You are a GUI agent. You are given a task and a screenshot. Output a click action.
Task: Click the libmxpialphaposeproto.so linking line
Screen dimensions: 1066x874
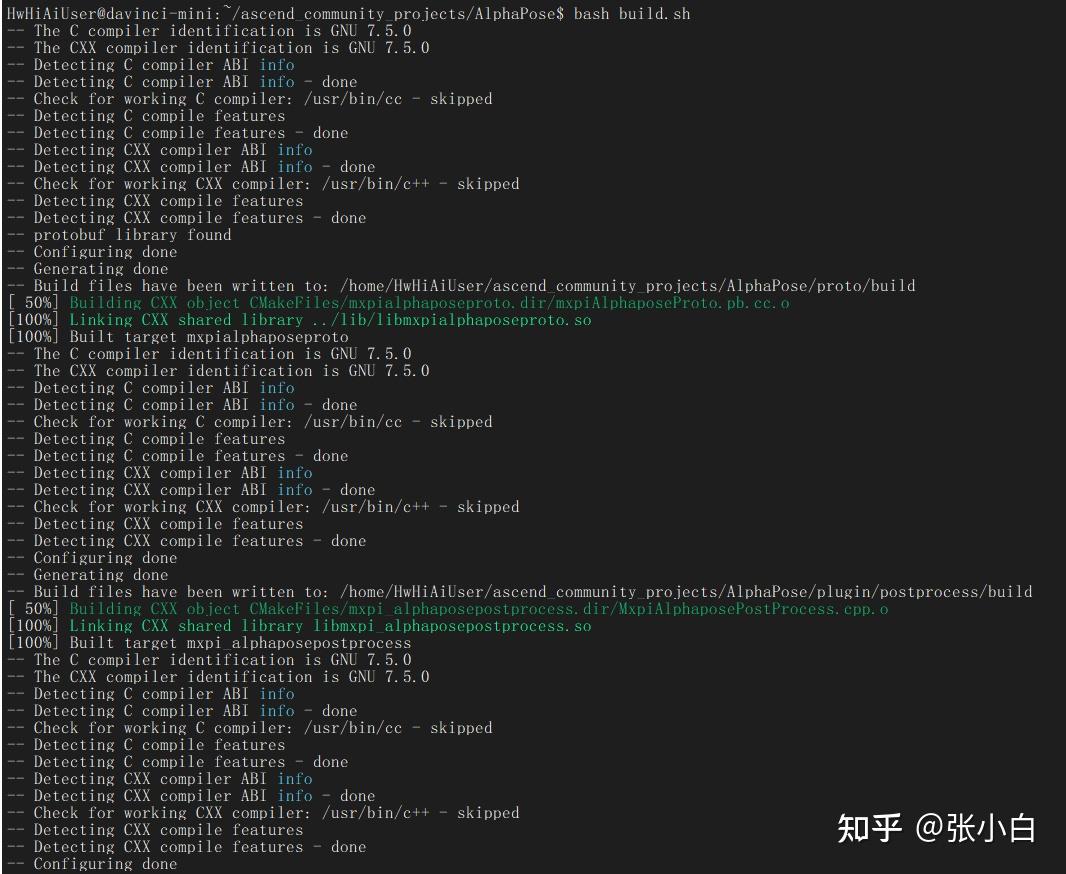330,320
